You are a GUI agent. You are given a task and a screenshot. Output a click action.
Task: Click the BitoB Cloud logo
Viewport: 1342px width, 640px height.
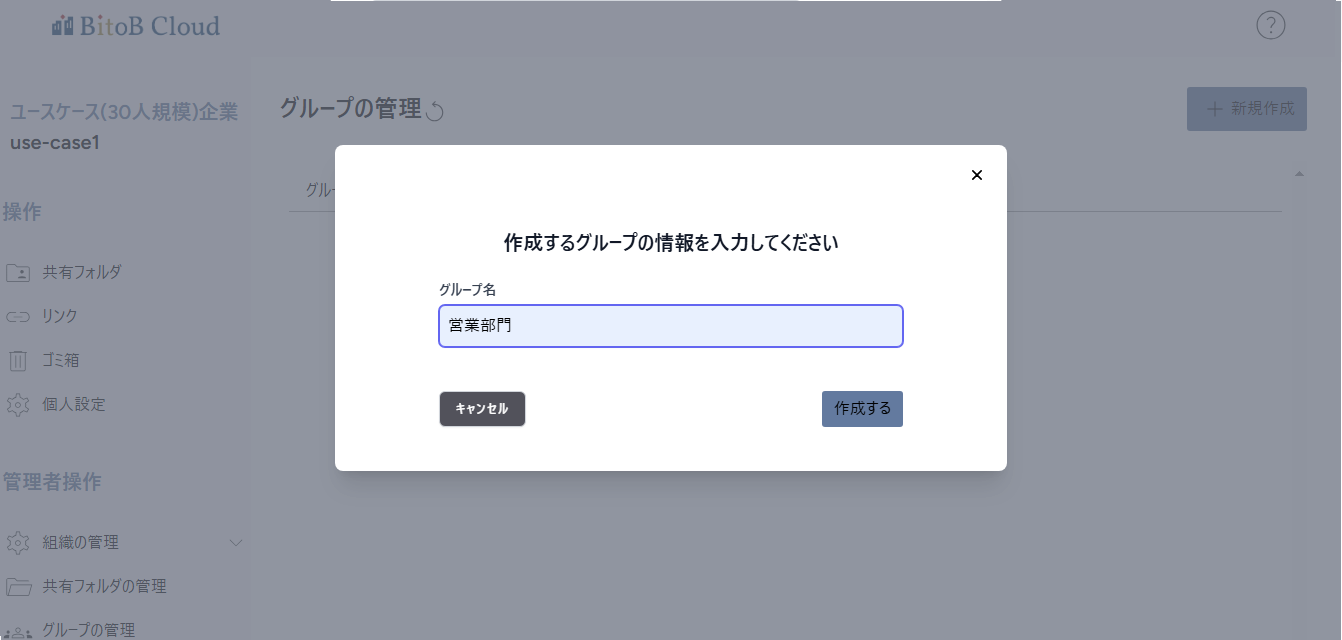pyautogui.click(x=136, y=26)
